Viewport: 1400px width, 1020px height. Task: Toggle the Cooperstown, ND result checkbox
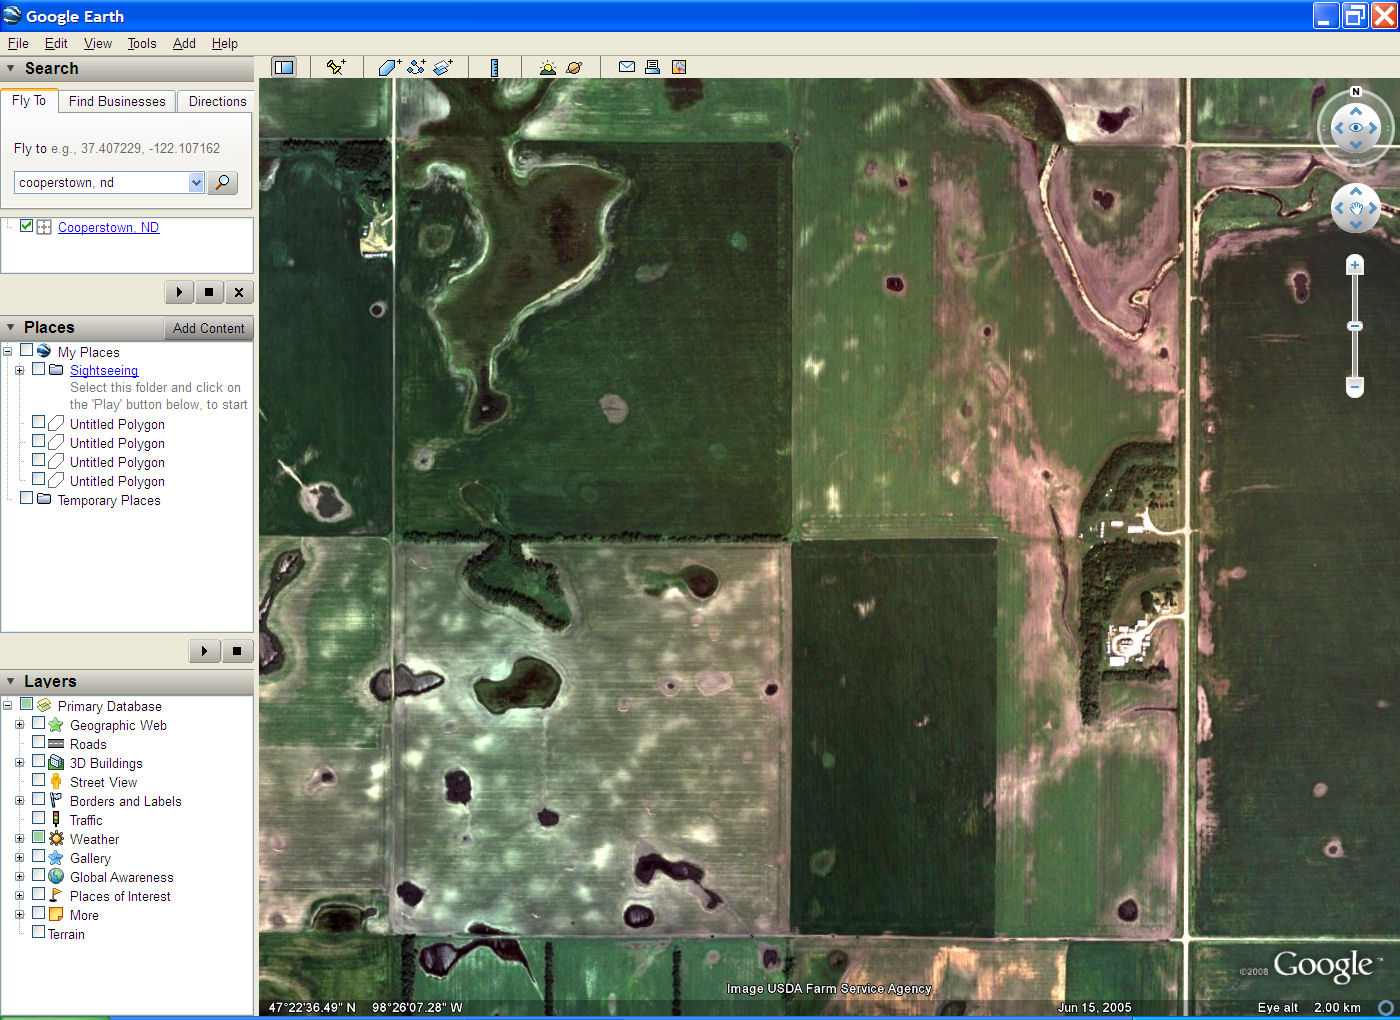[27, 226]
